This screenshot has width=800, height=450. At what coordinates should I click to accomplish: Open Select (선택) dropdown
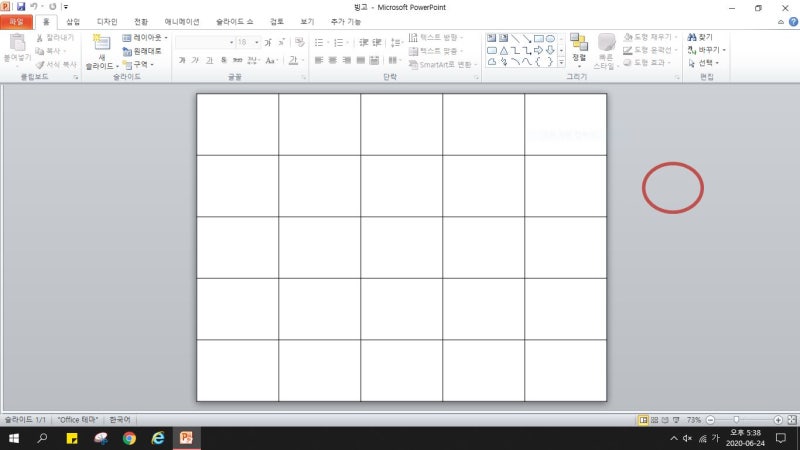click(x=704, y=63)
